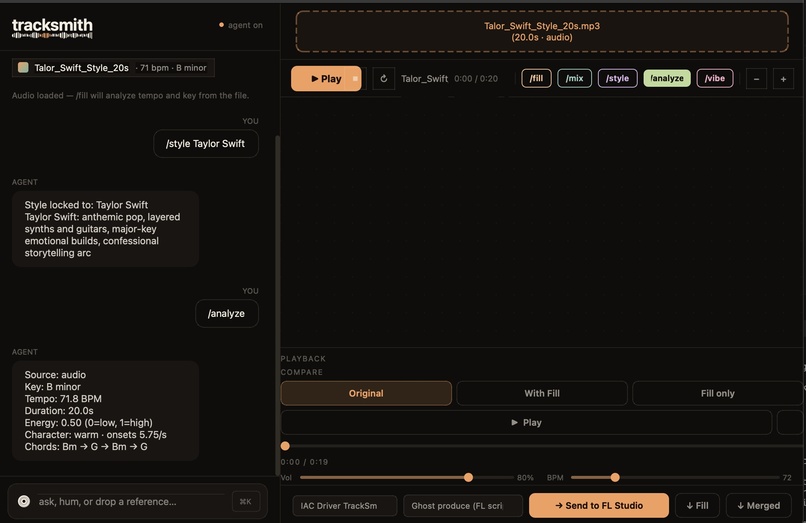Click the chat panel scrollbar
Screen dimensions: 806x523
coord(278,303)
